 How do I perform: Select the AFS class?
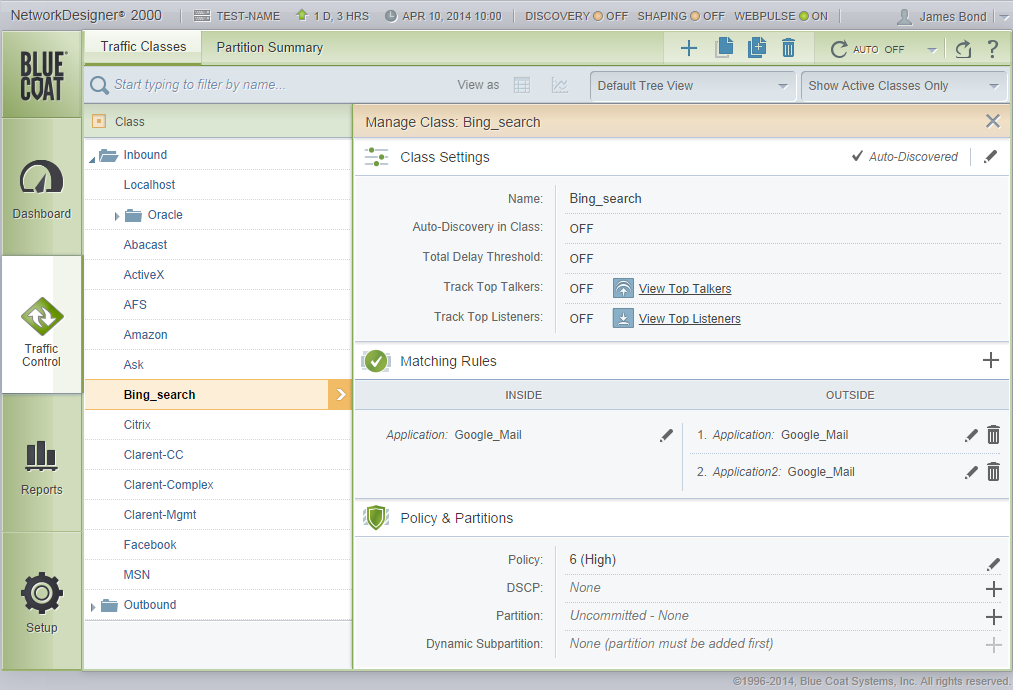point(135,305)
